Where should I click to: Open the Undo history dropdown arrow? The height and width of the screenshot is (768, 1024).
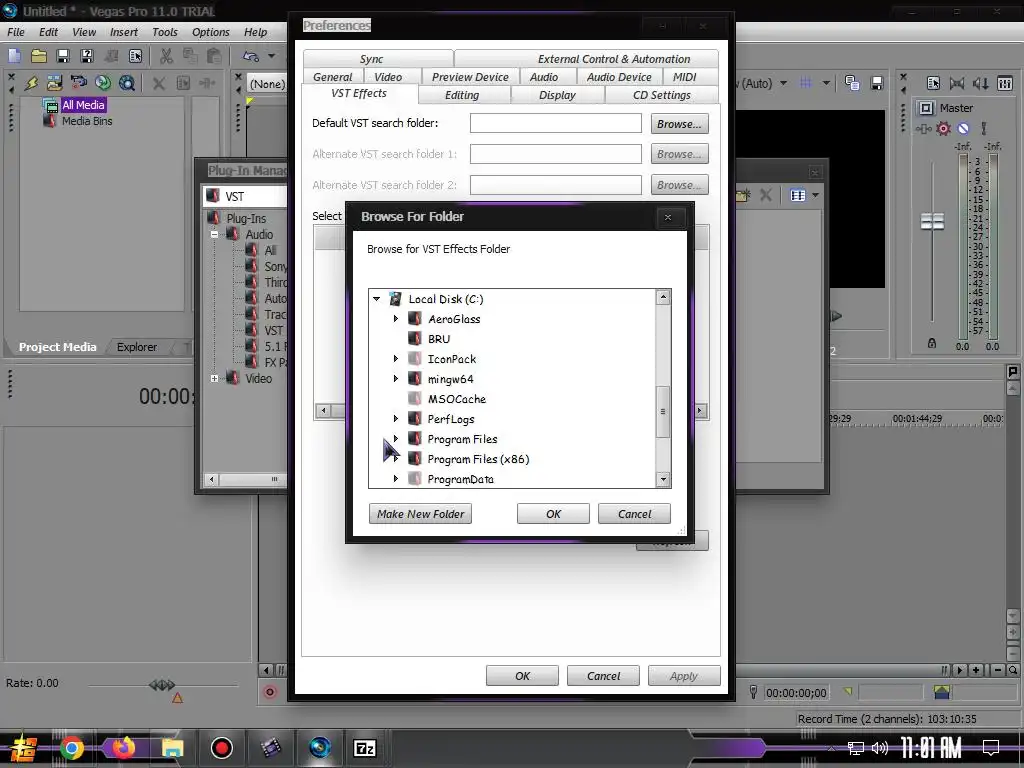click(x=272, y=56)
